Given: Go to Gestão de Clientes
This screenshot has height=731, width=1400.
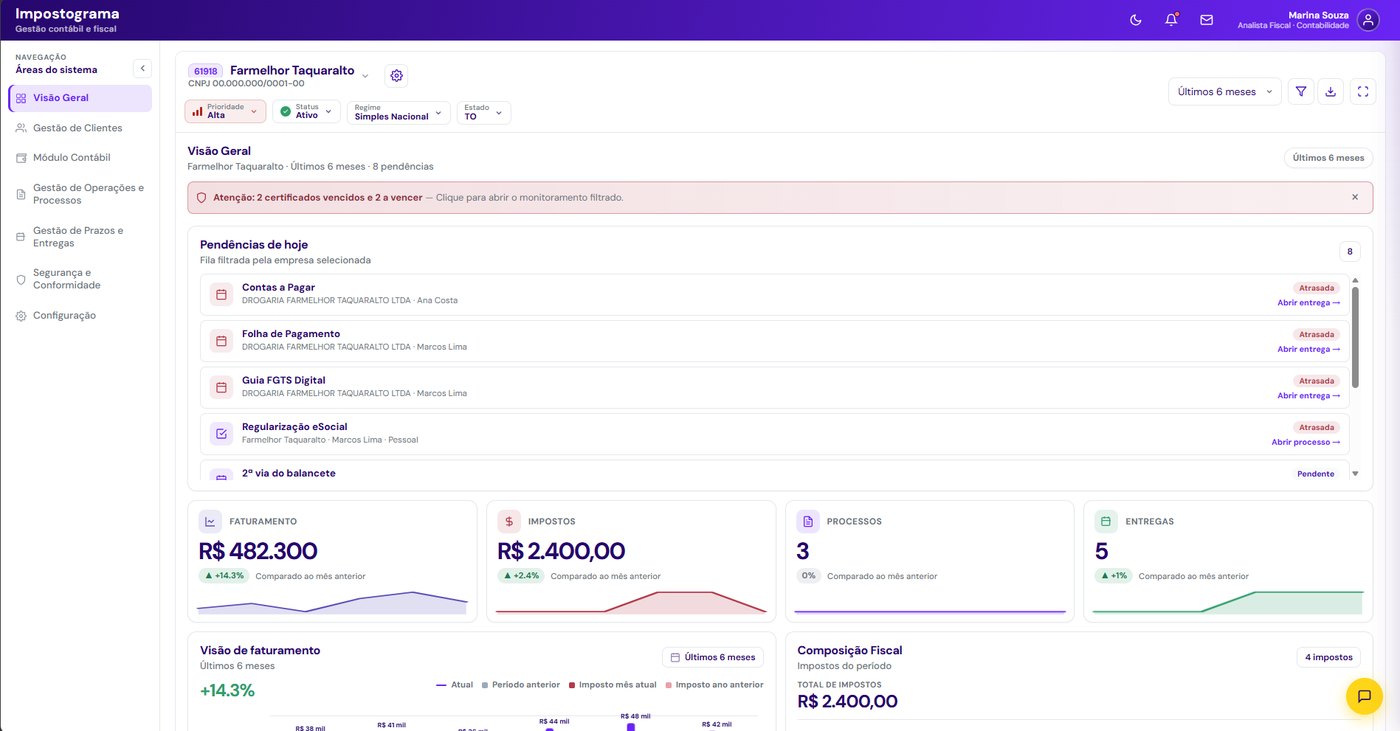Looking at the screenshot, I should pyautogui.click(x=80, y=128).
